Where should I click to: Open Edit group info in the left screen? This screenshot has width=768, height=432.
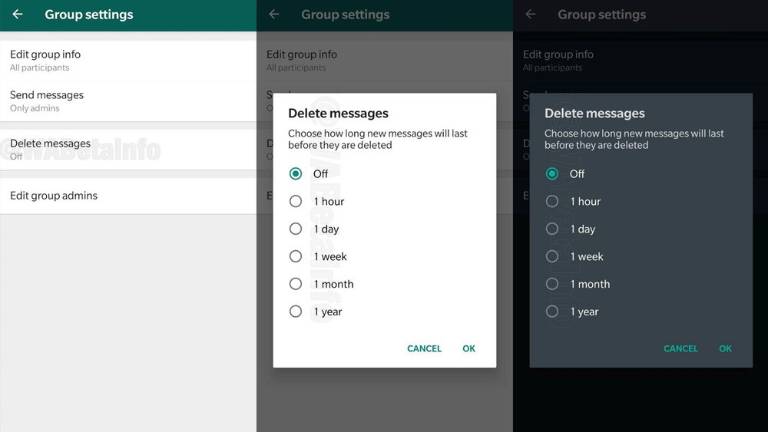click(60, 59)
